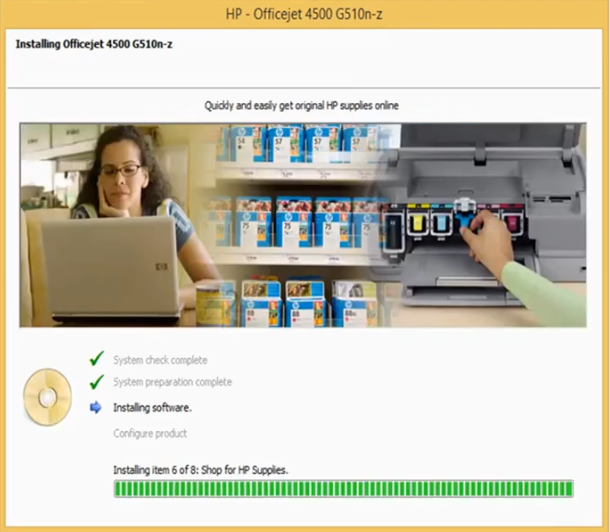
Task: Click 'Installing item 6 of 8' status text
Action: [x=201, y=470]
